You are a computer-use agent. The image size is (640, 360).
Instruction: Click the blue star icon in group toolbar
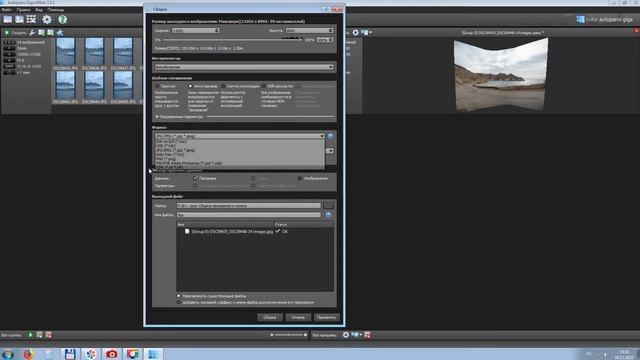click(60, 32)
